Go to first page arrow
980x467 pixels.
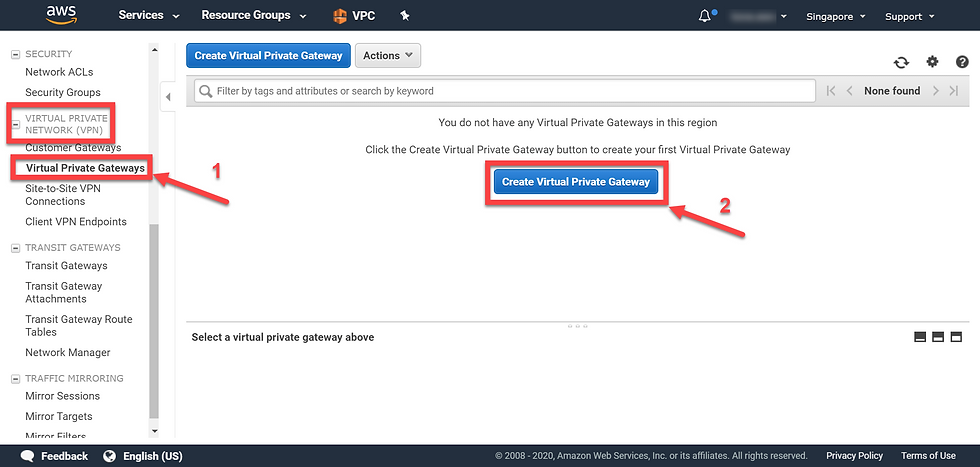831,91
